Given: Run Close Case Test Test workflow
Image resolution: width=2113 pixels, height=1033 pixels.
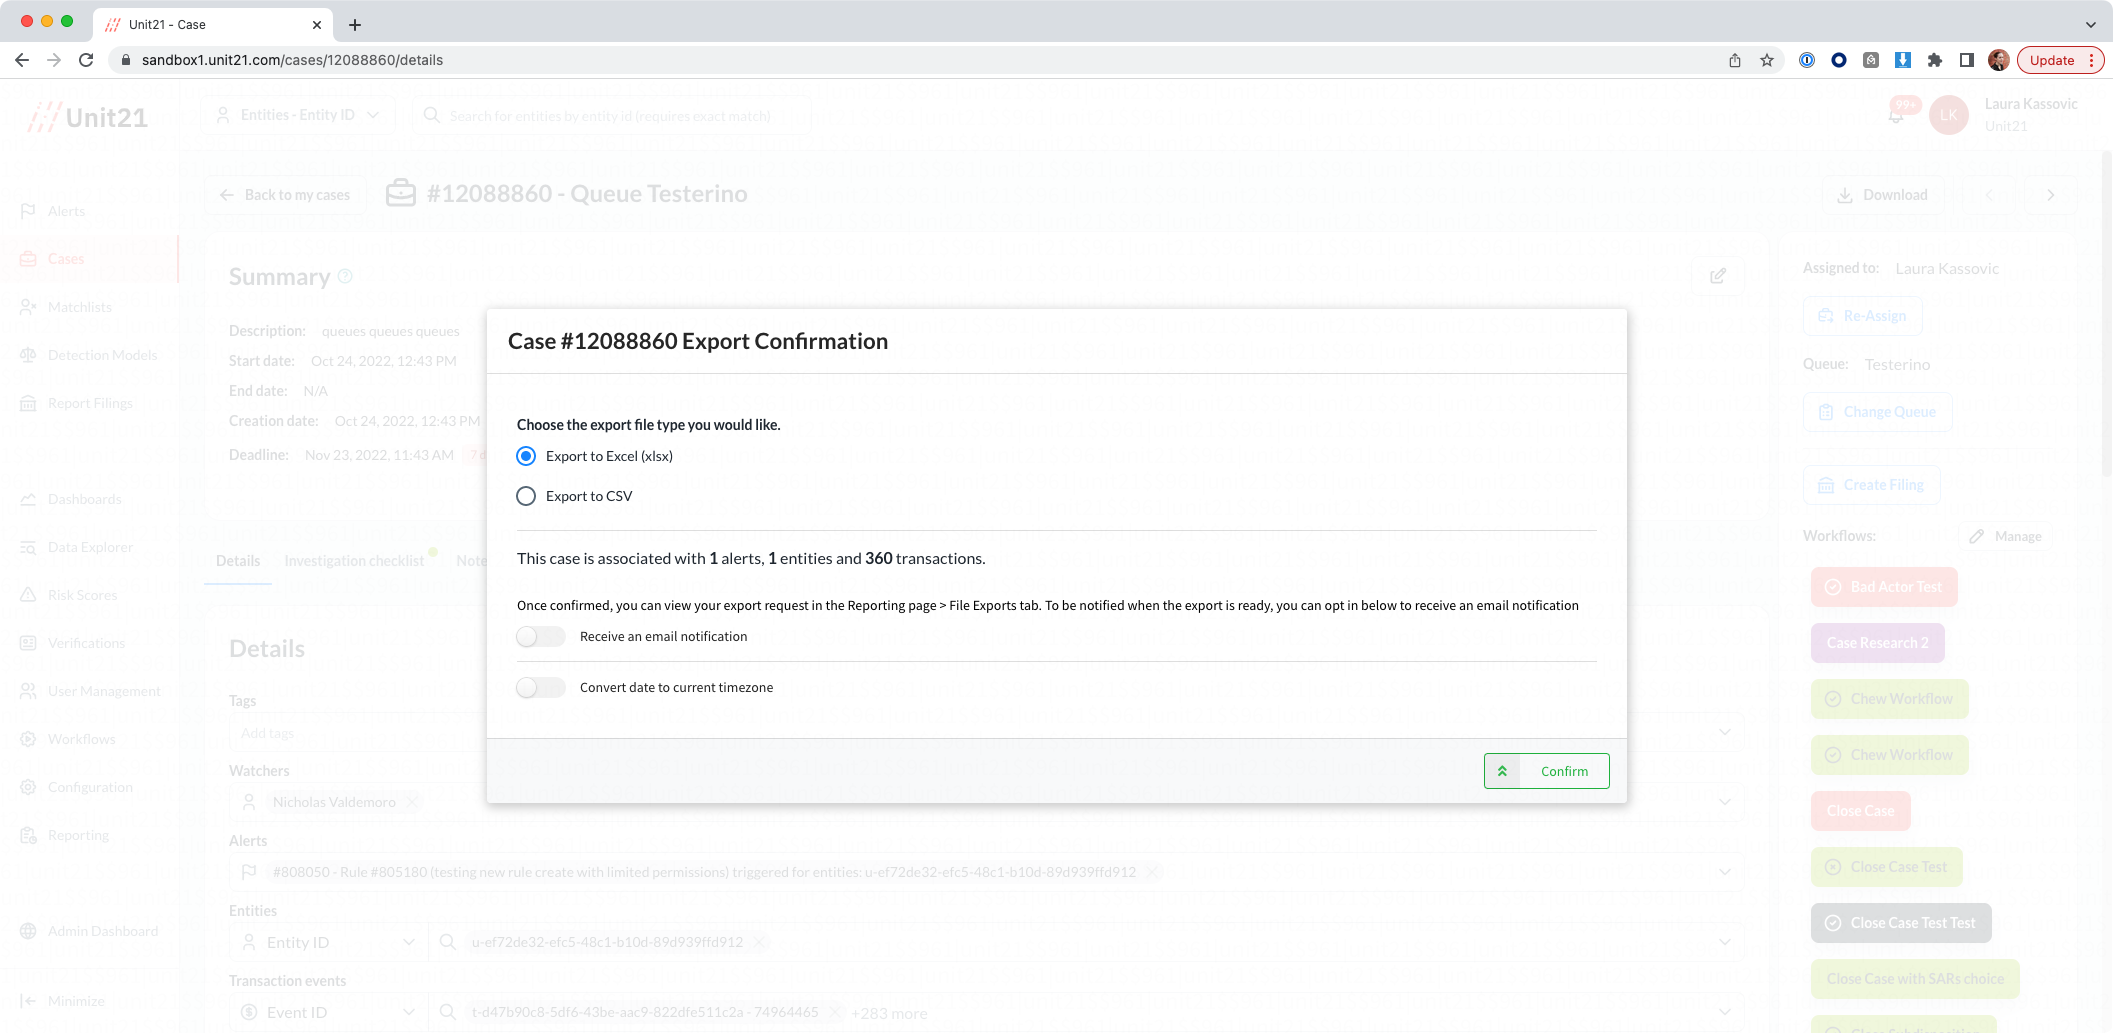Looking at the screenshot, I should click(1901, 923).
